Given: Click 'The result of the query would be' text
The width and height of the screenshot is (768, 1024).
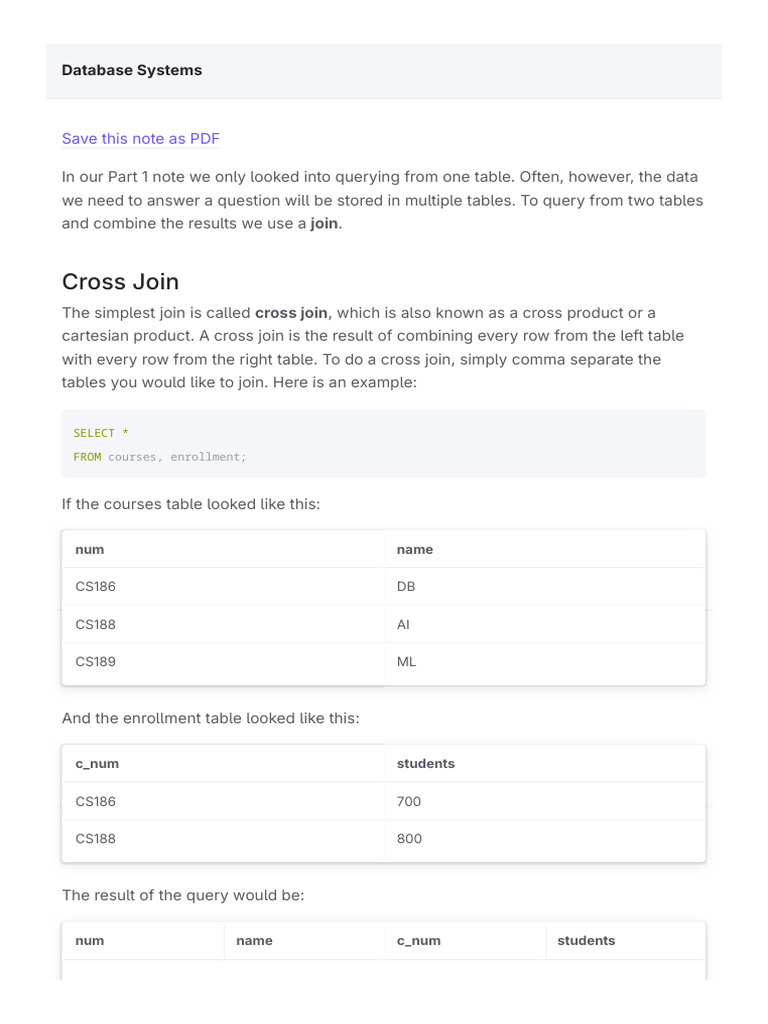Looking at the screenshot, I should (183, 895).
